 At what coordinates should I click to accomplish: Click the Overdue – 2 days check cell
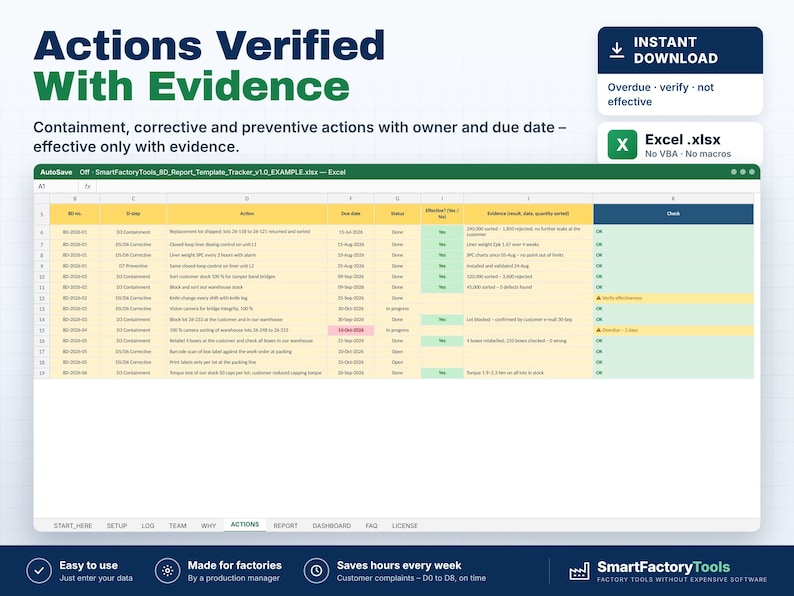click(x=673, y=330)
